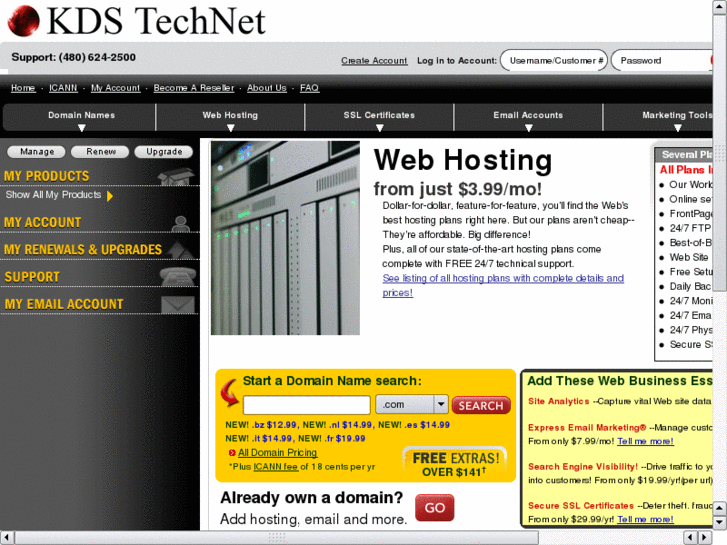Expand the Domain Names menu arrow
Viewport: 727px width, 545px height.
[82, 128]
